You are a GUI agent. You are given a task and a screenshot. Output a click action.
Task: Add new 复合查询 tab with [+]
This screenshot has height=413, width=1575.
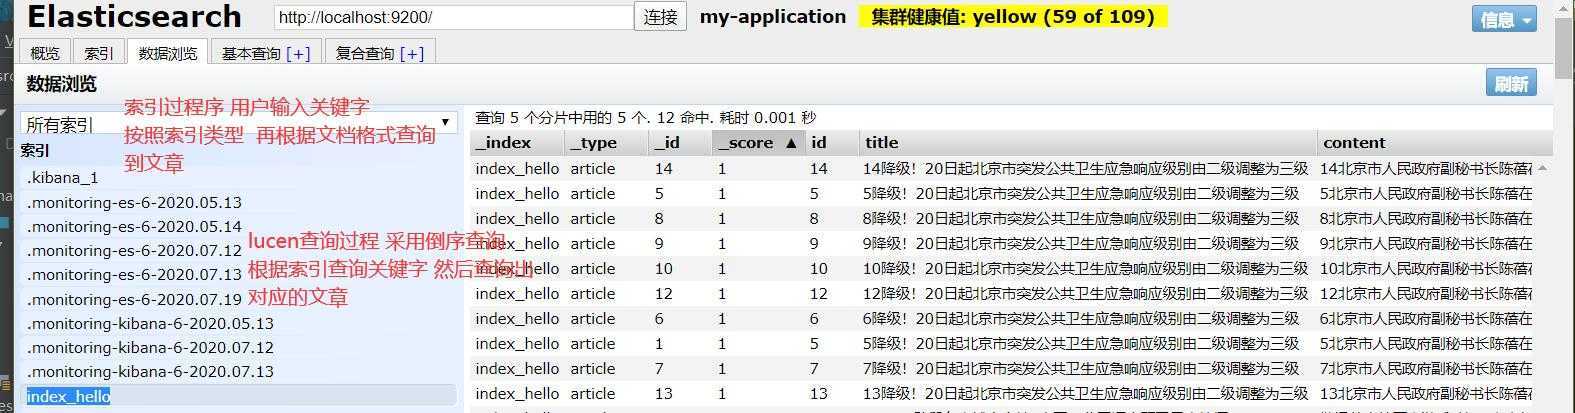412,53
